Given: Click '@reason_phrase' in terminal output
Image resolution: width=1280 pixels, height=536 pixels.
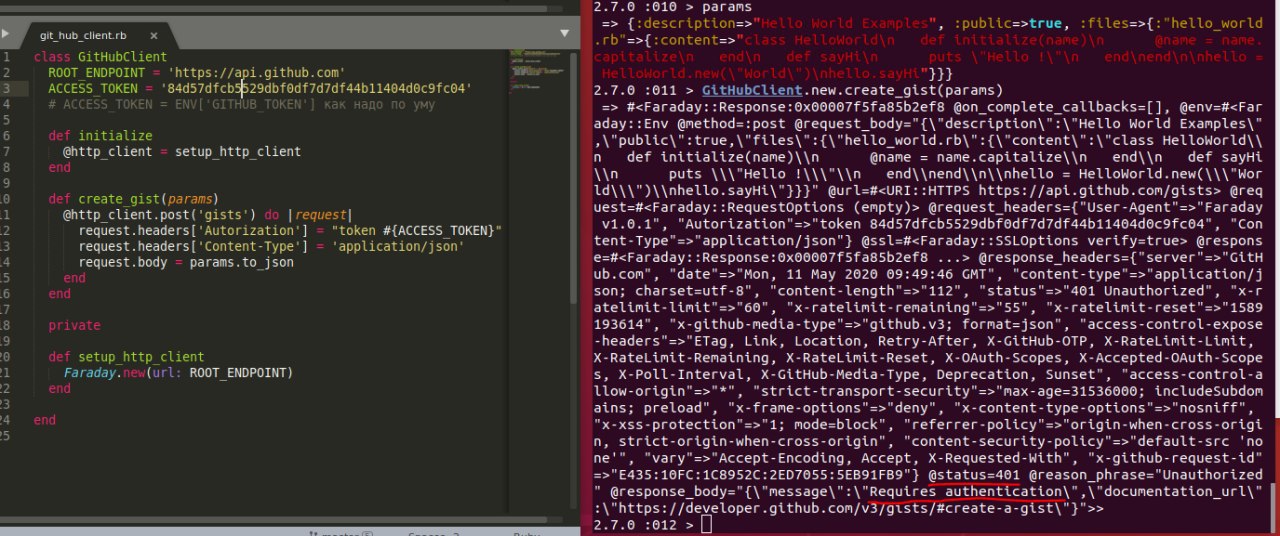Looking at the screenshot, I should pos(1087,475).
